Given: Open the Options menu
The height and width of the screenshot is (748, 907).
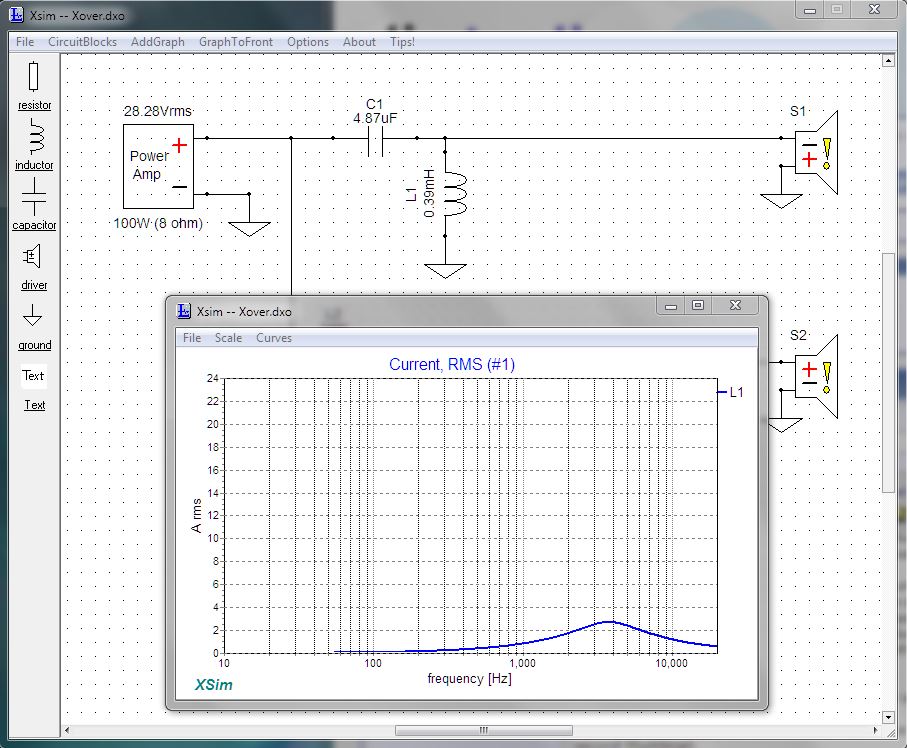Looking at the screenshot, I should (x=308, y=42).
